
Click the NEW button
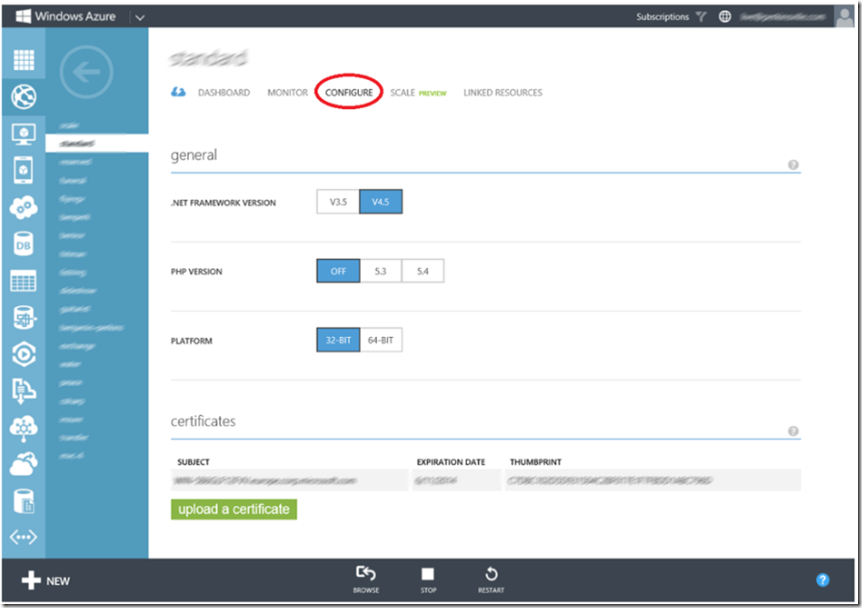[46, 581]
